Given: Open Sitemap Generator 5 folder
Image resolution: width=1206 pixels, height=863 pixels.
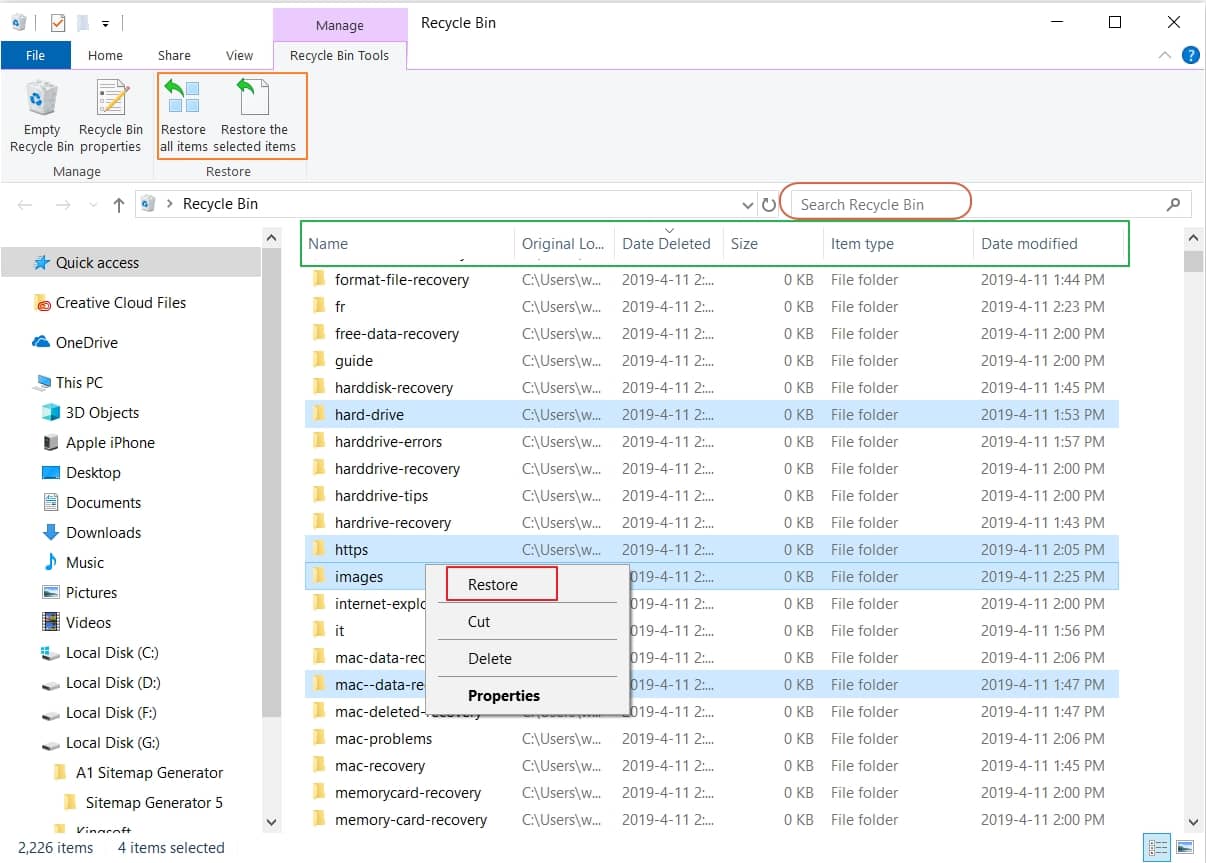Looking at the screenshot, I should [x=154, y=802].
